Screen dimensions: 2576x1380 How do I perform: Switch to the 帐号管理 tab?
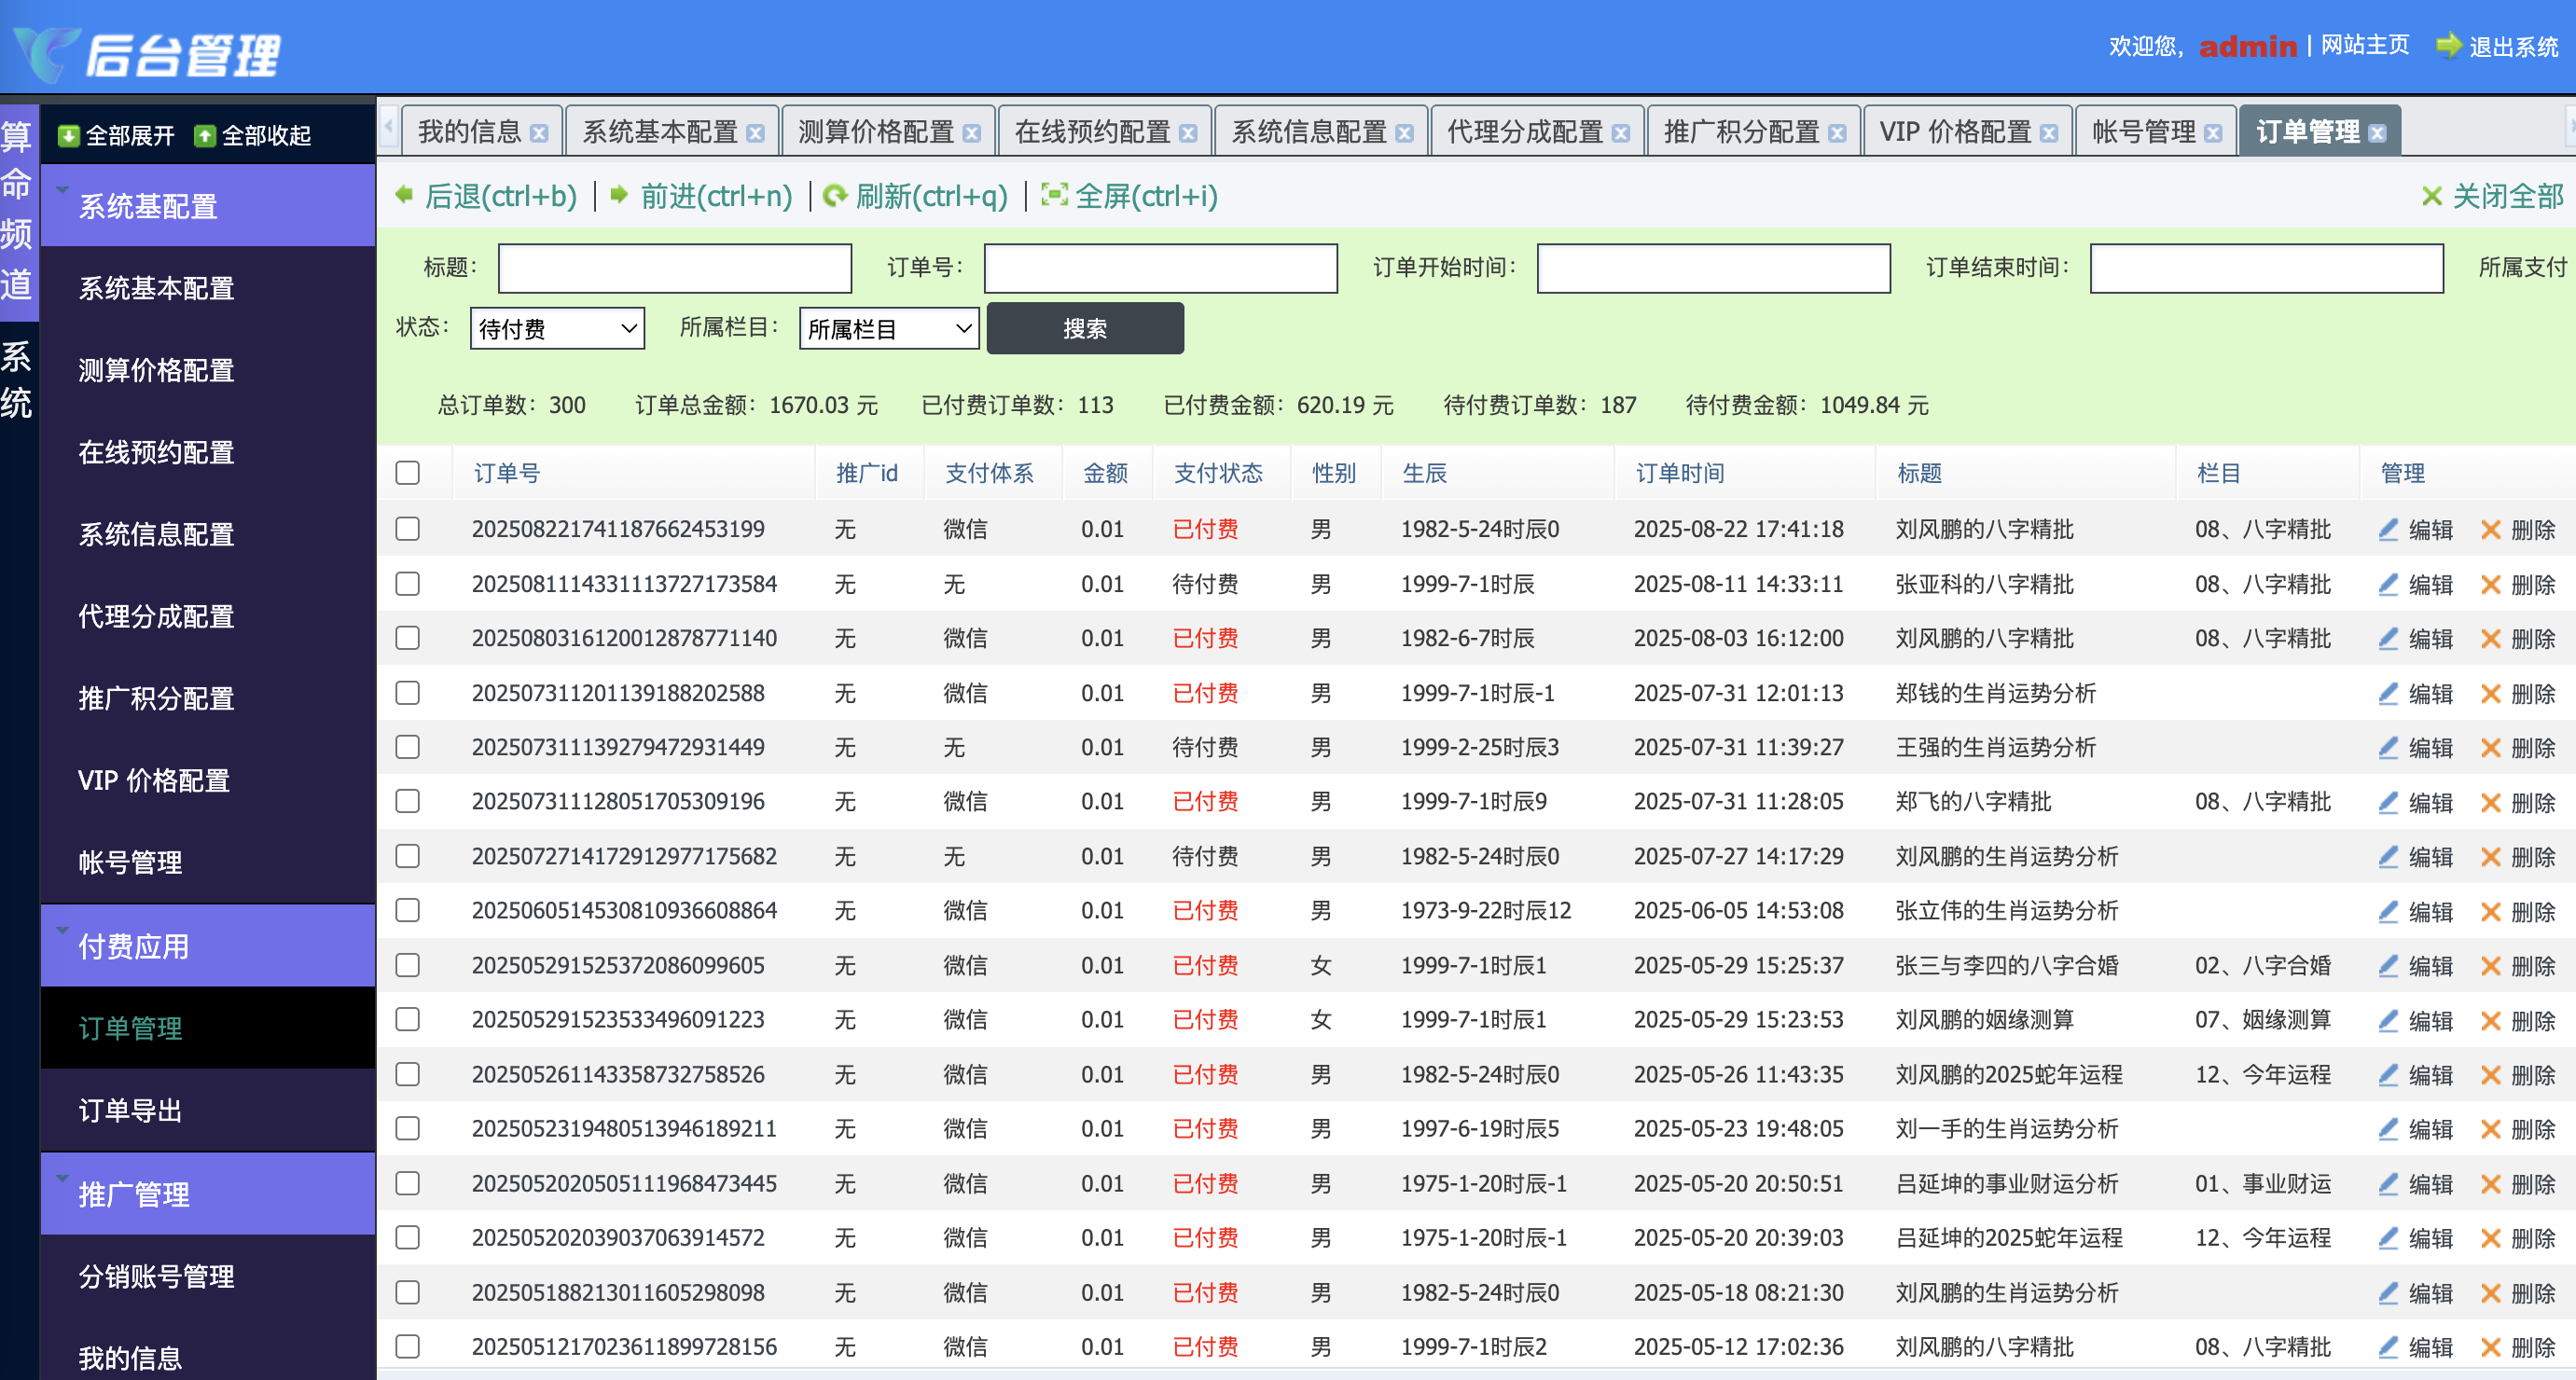click(x=2142, y=132)
